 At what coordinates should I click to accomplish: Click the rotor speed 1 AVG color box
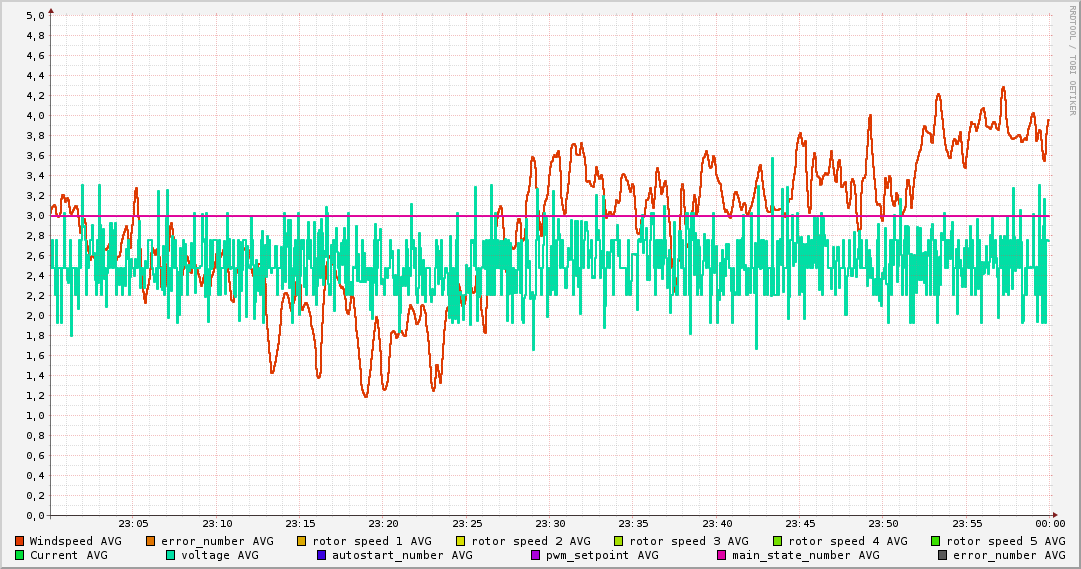(301, 541)
